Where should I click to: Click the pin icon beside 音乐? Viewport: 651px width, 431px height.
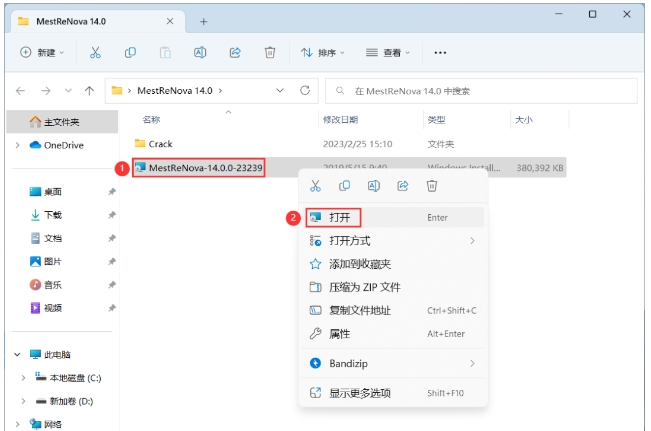[112, 285]
